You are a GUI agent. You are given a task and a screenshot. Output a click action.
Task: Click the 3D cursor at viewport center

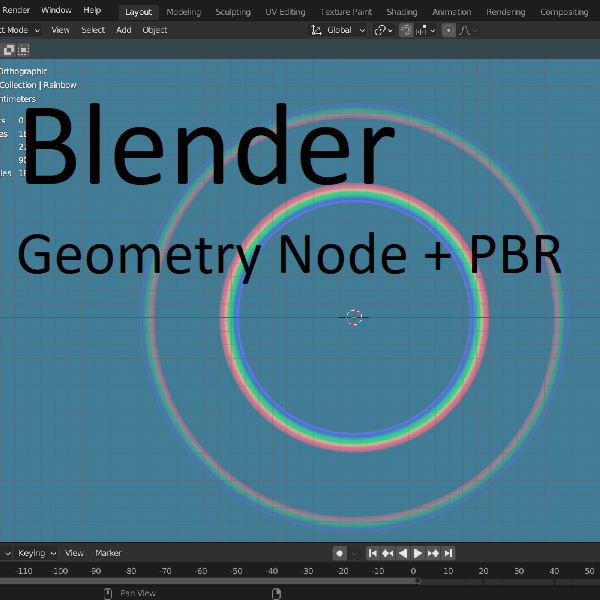(354, 317)
